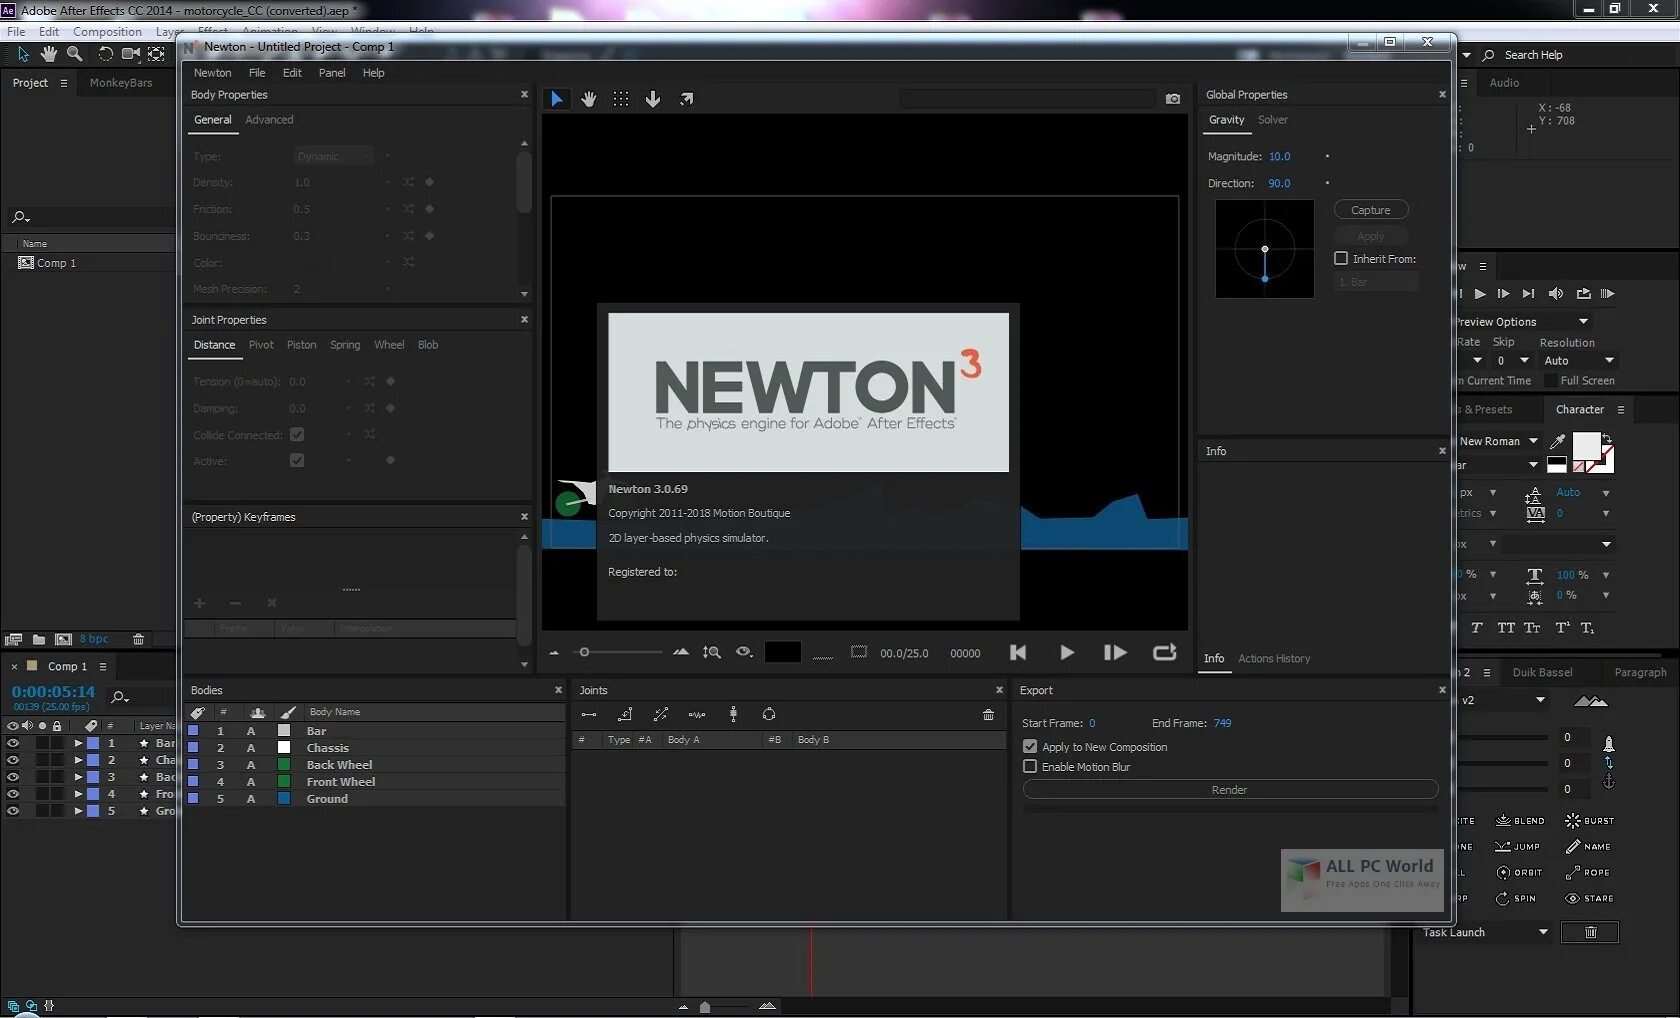Add a blob joint in Joints panel
This screenshot has width=1680, height=1018.
769,714
